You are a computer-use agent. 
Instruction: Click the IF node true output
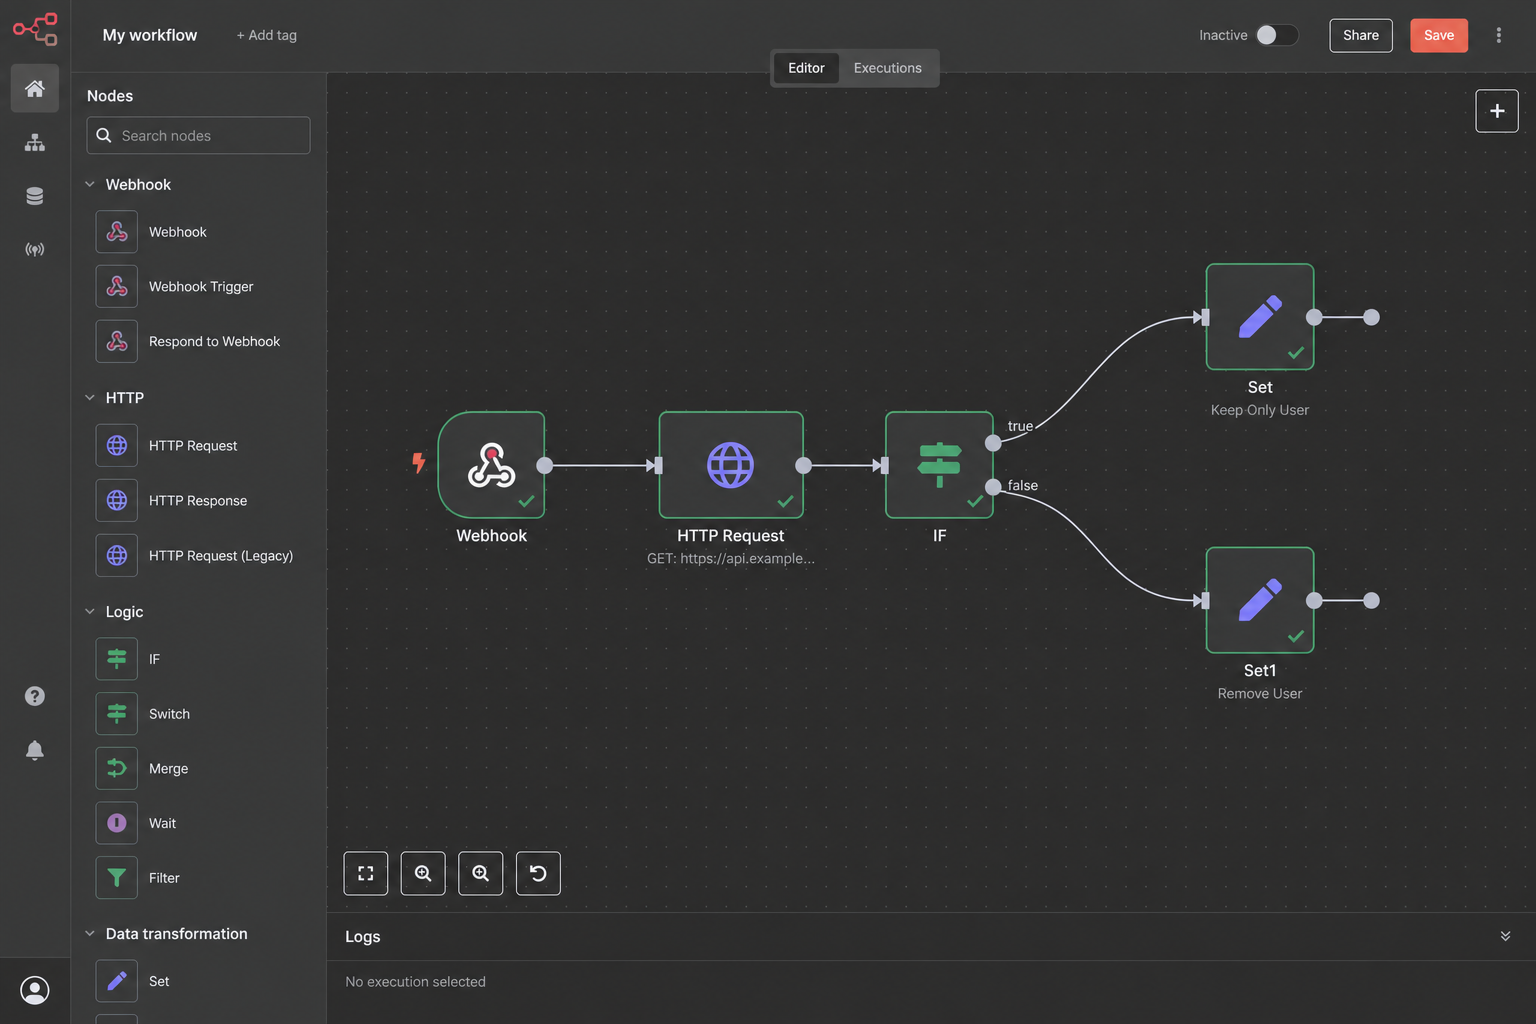(x=993, y=443)
